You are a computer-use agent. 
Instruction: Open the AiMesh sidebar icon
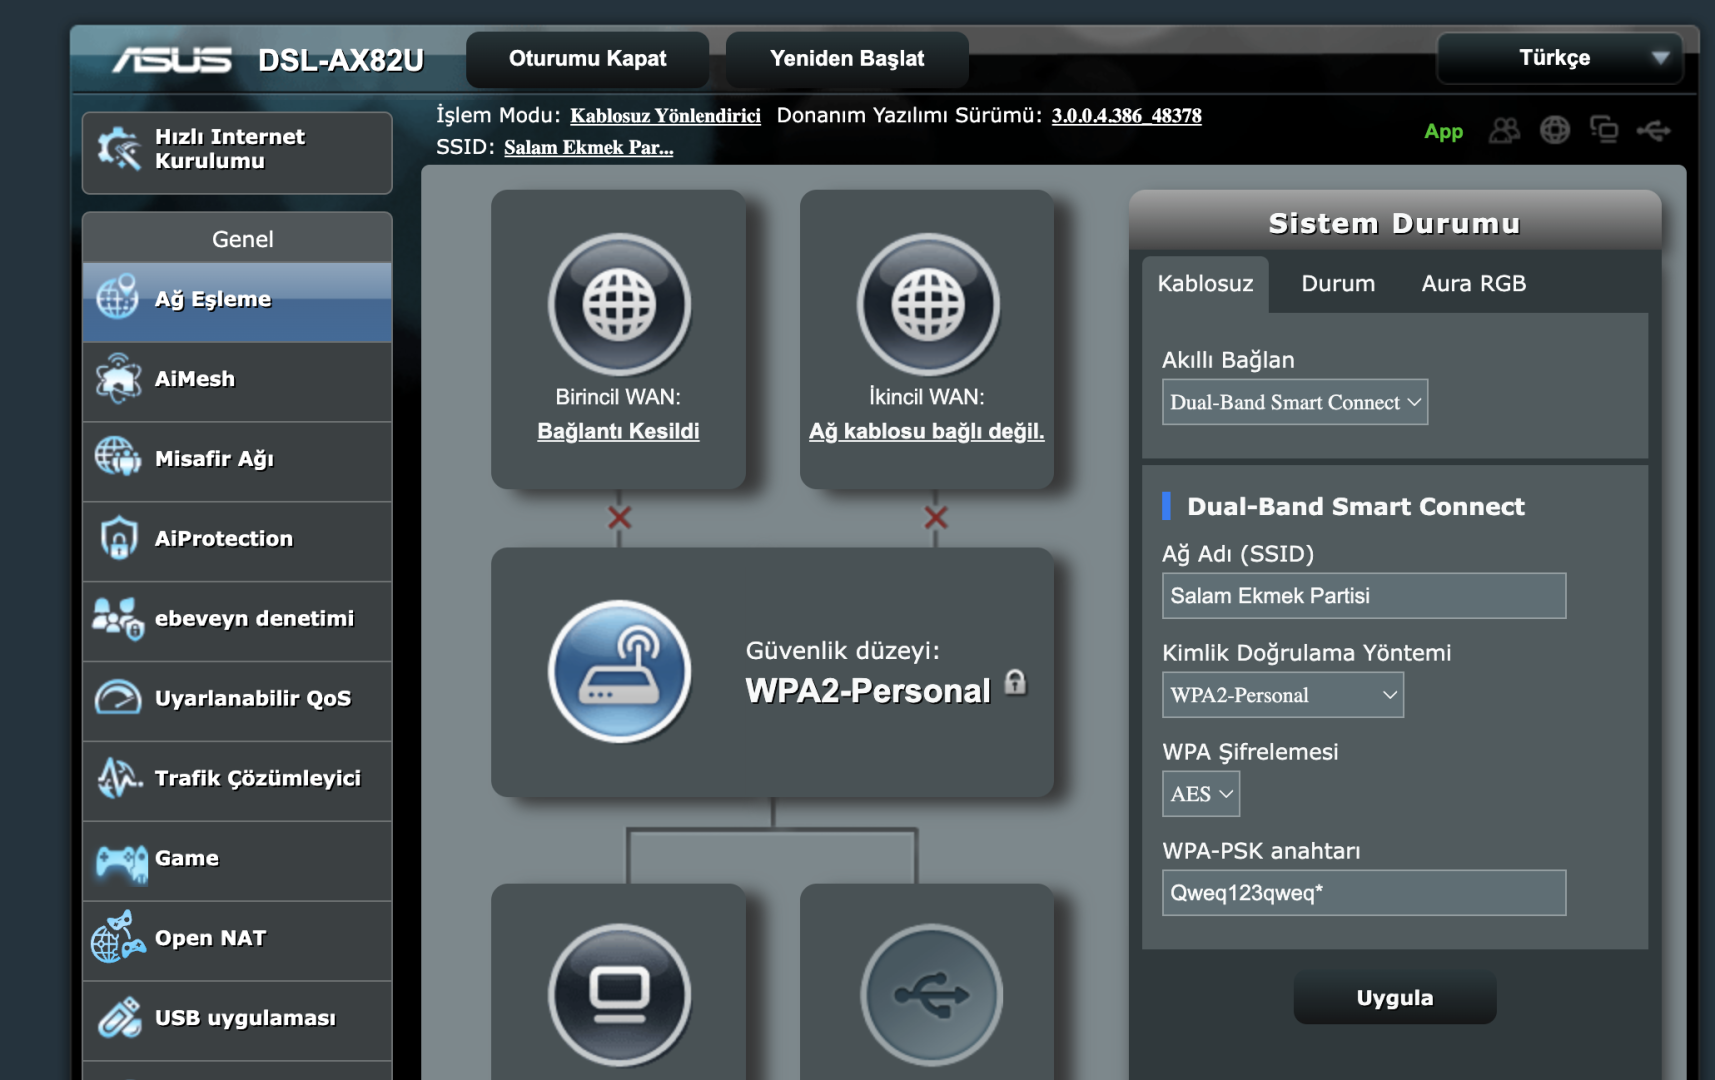[x=118, y=378]
